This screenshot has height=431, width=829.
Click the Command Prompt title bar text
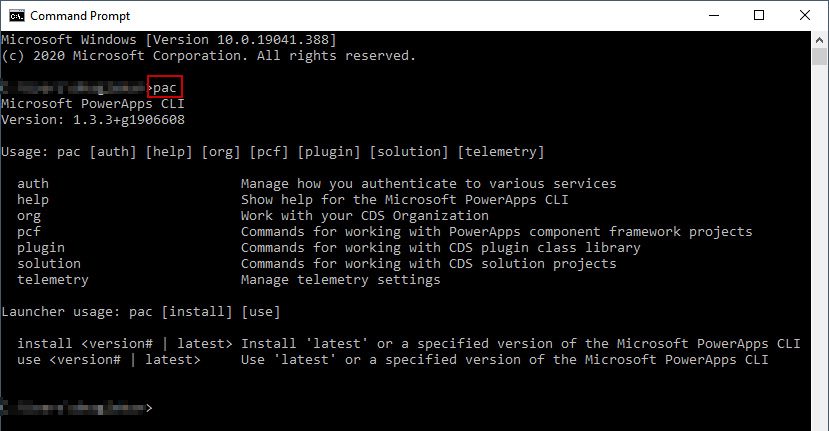pyautogui.click(x=80, y=16)
